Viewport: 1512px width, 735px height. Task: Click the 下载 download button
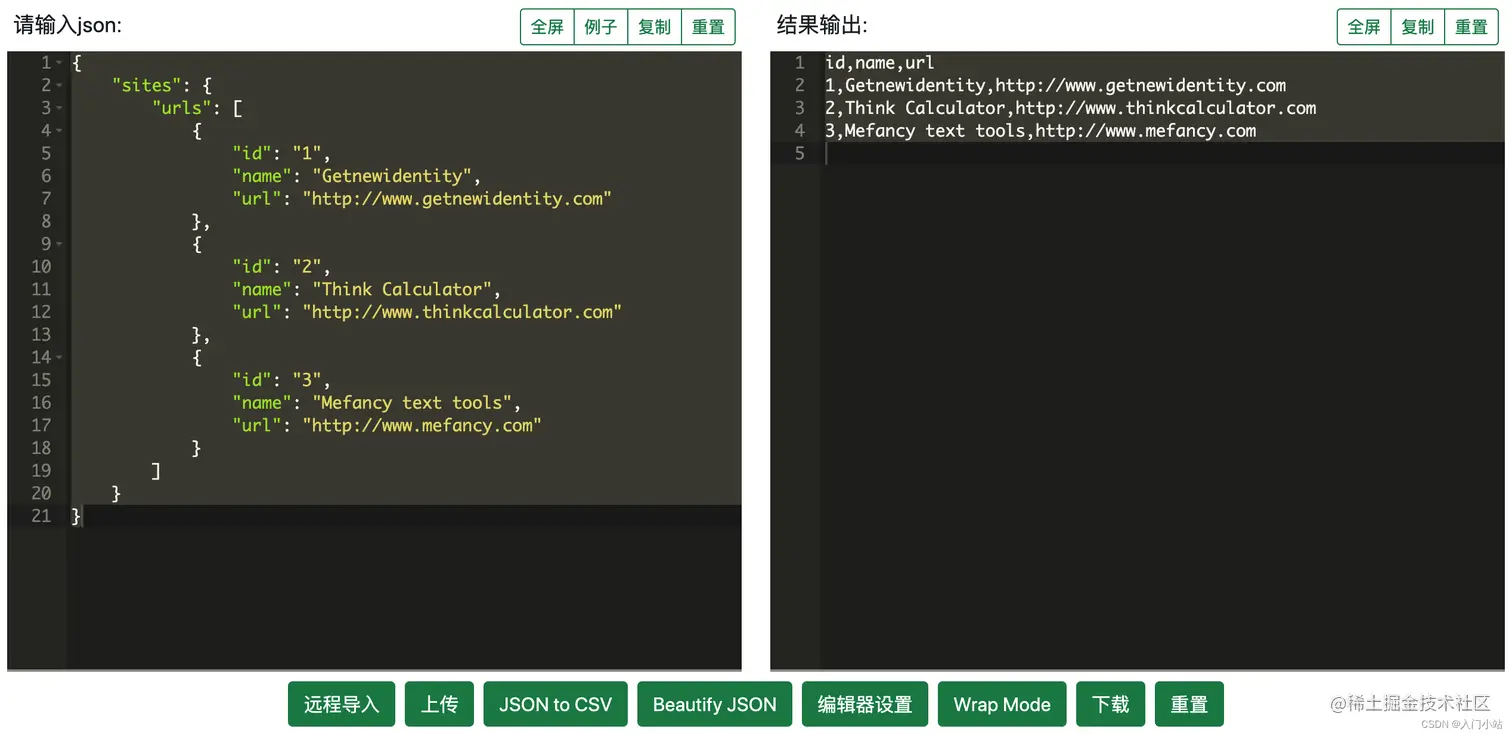[x=1110, y=704]
